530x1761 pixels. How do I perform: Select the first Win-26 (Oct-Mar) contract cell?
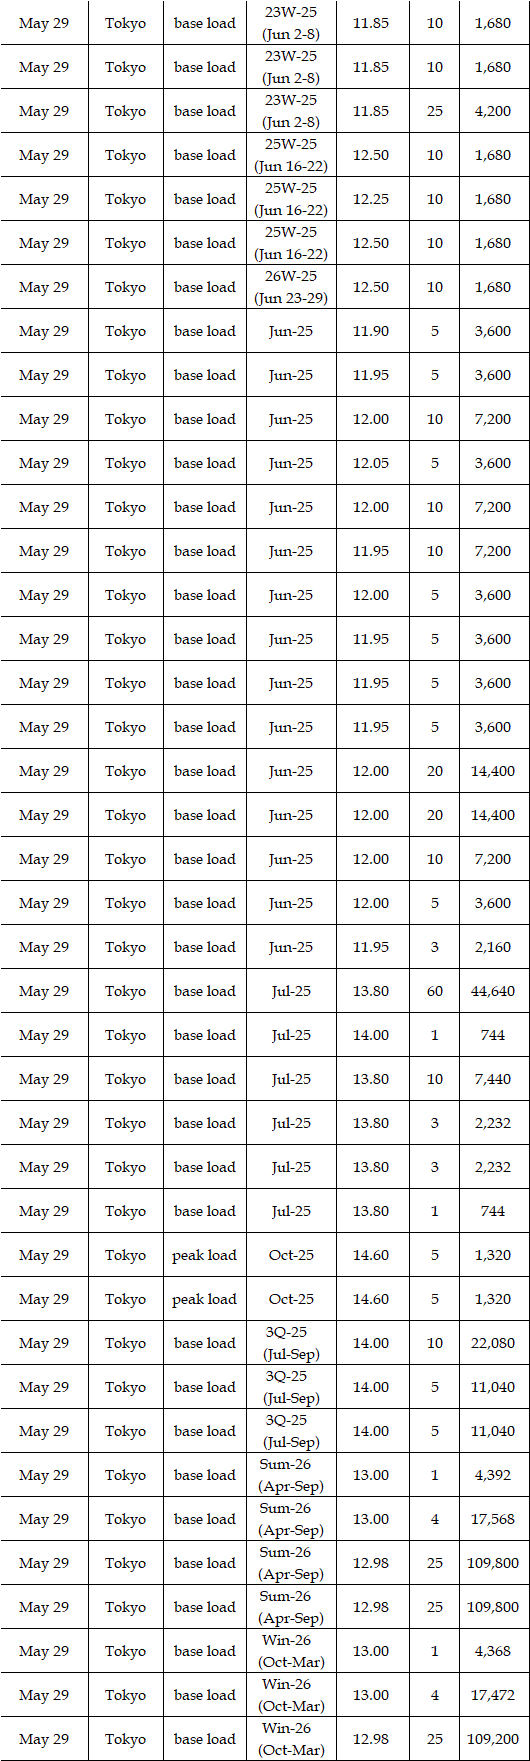pyautogui.click(x=290, y=1651)
